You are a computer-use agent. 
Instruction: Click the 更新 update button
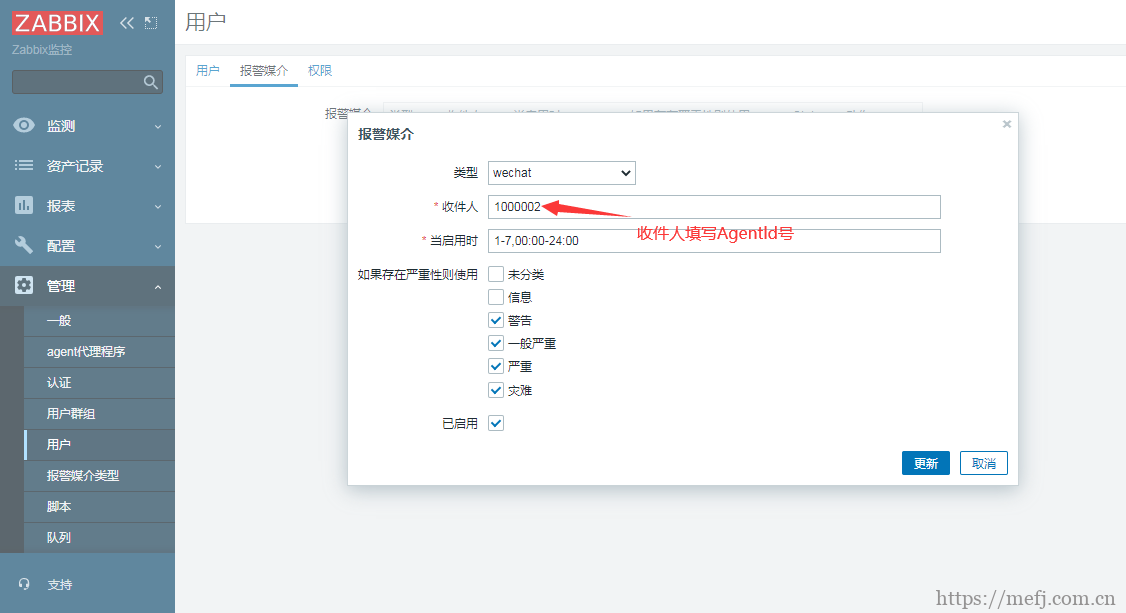click(x=925, y=463)
